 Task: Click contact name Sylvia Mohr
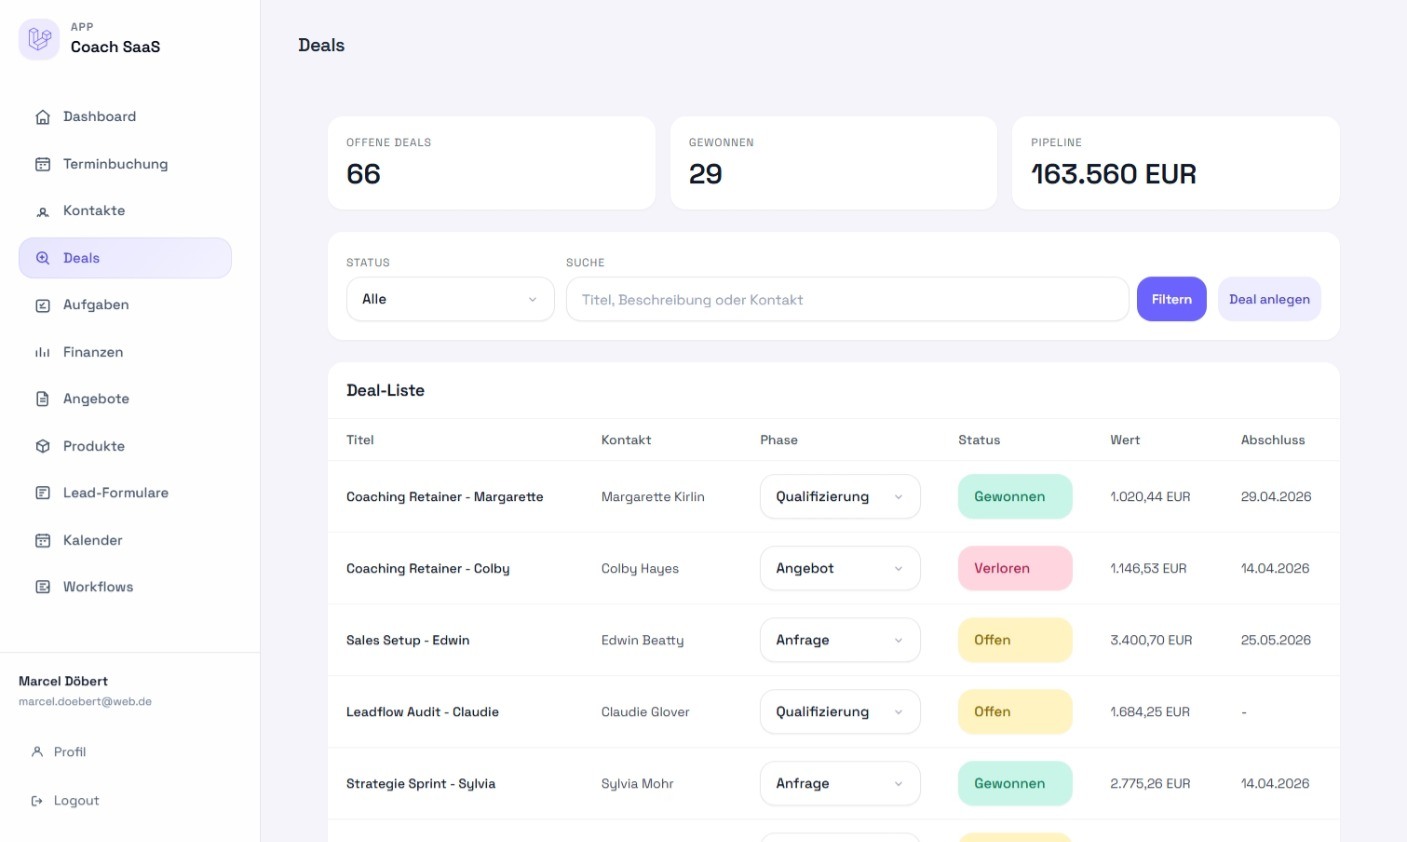(x=637, y=784)
